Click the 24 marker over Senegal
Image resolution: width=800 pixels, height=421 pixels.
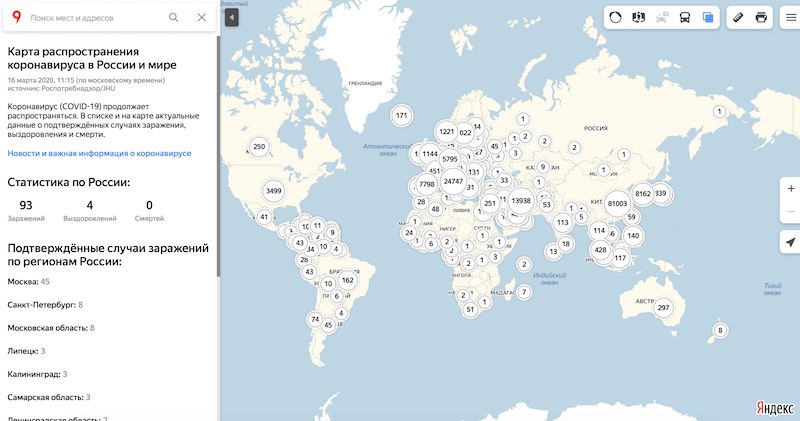(409, 233)
